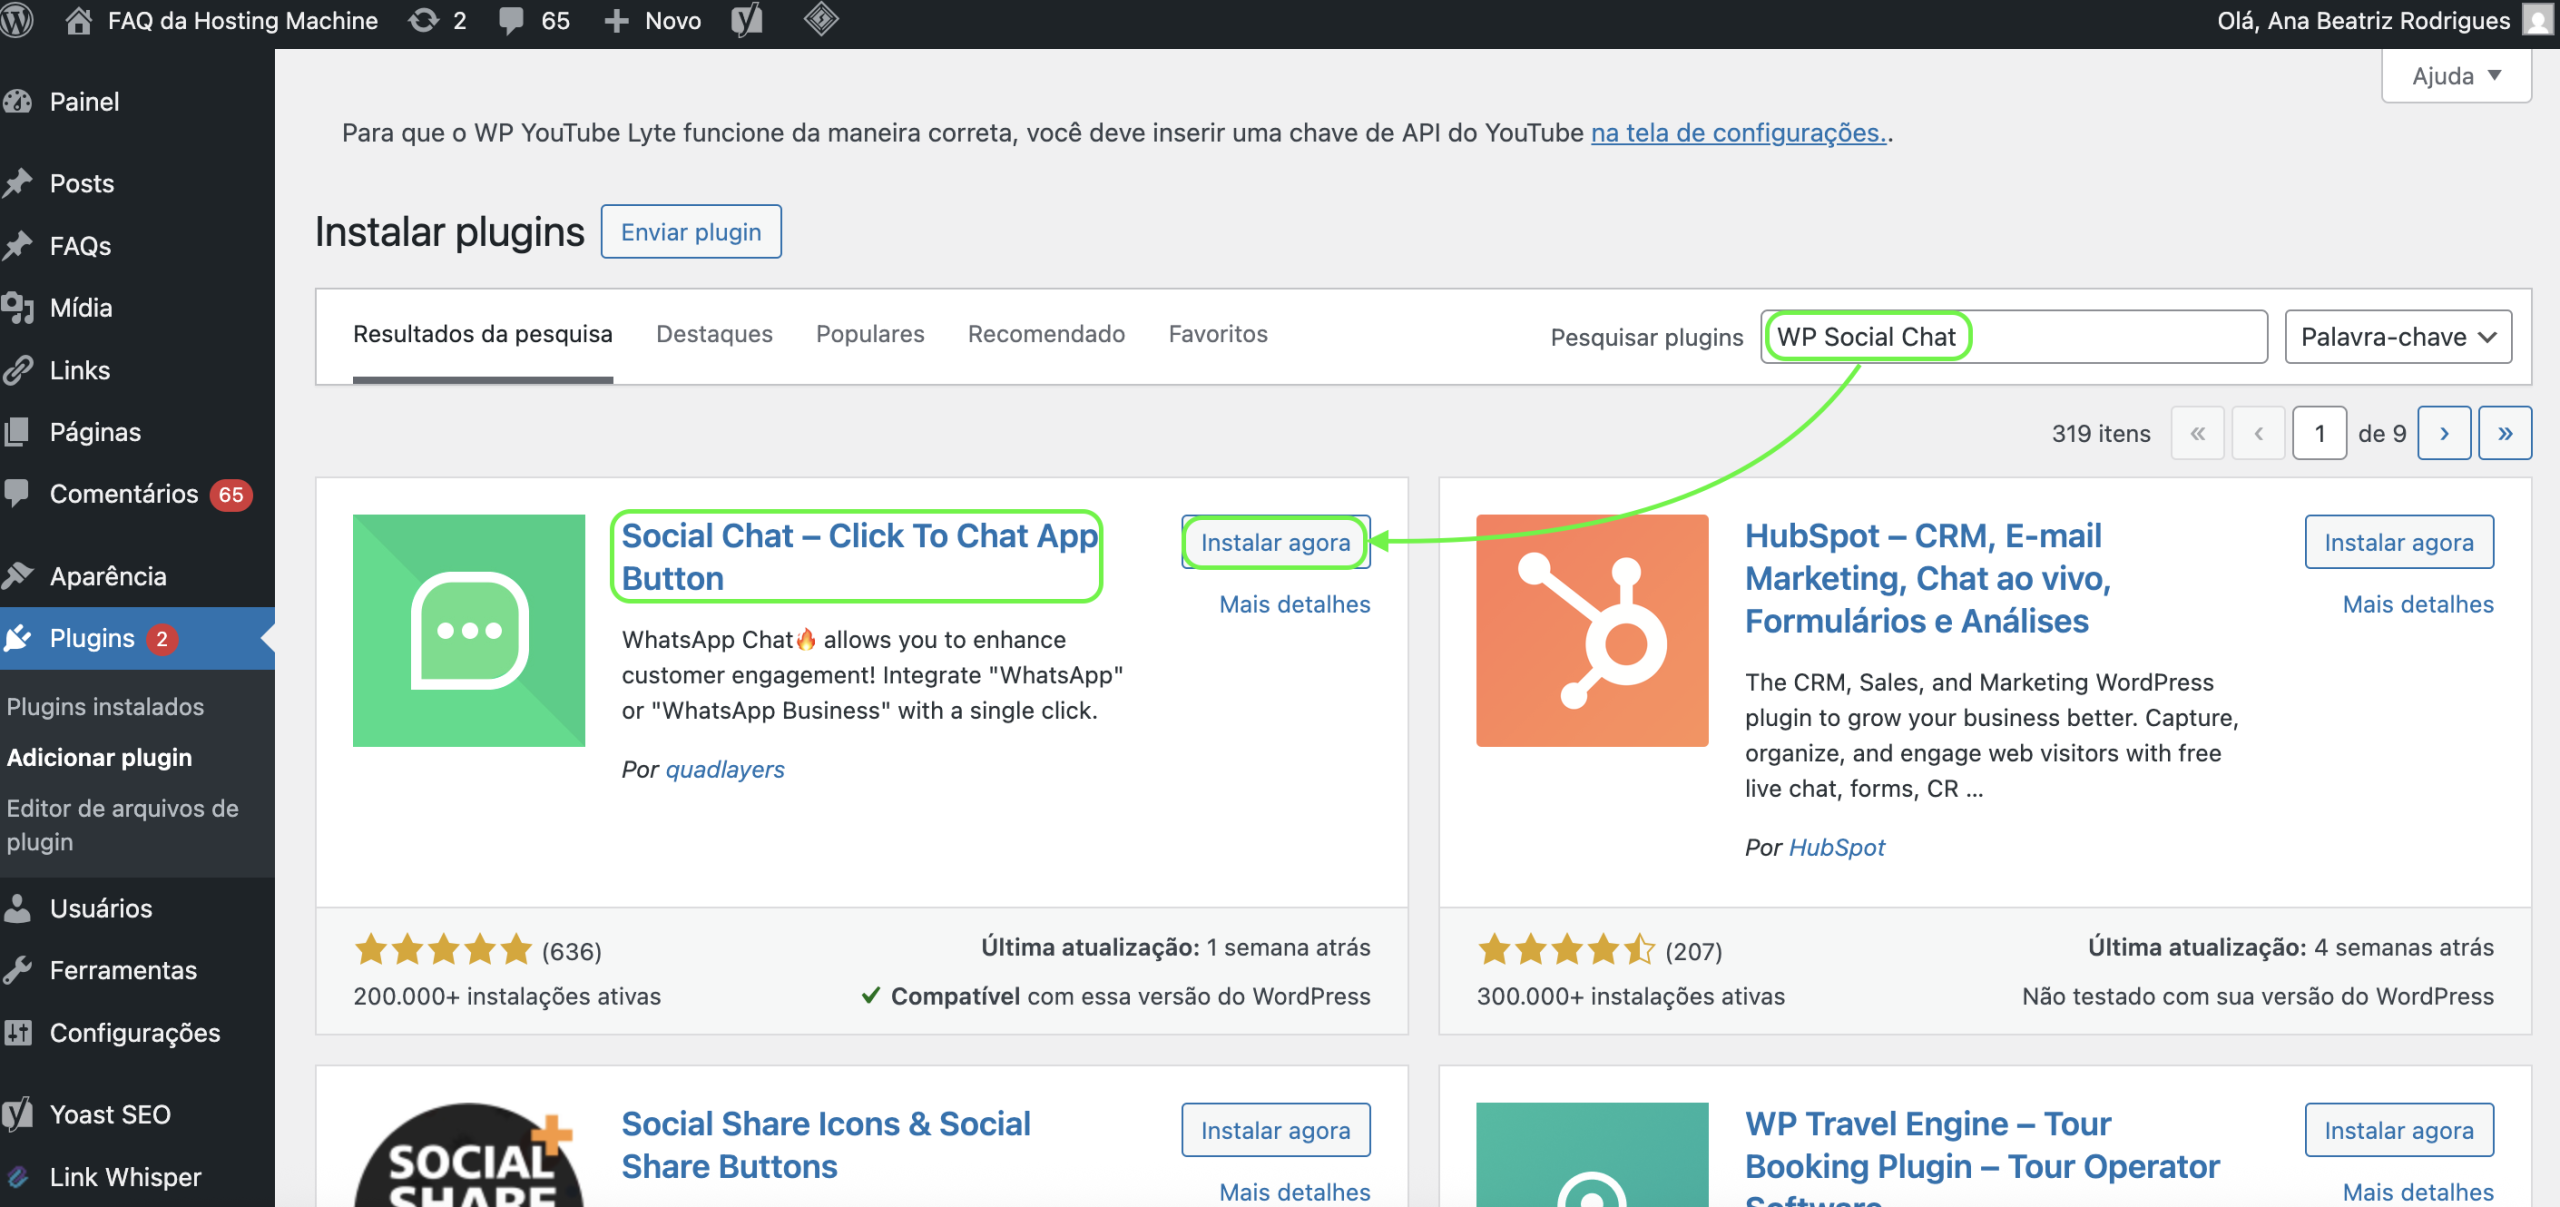This screenshot has height=1207, width=2560.
Task: Switch to the Favoritos tab
Action: 1218,334
